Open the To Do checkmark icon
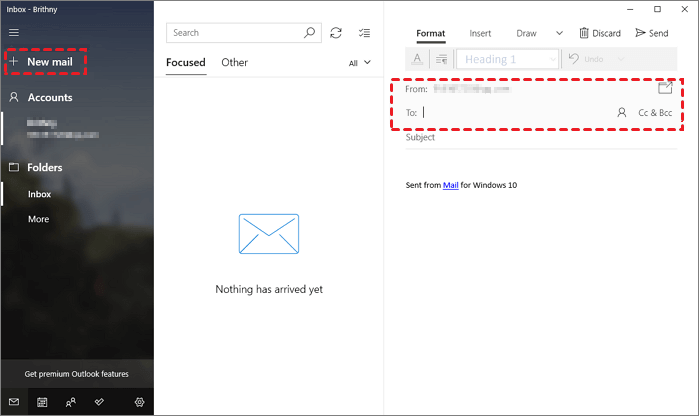This screenshot has width=699, height=416. (99, 402)
